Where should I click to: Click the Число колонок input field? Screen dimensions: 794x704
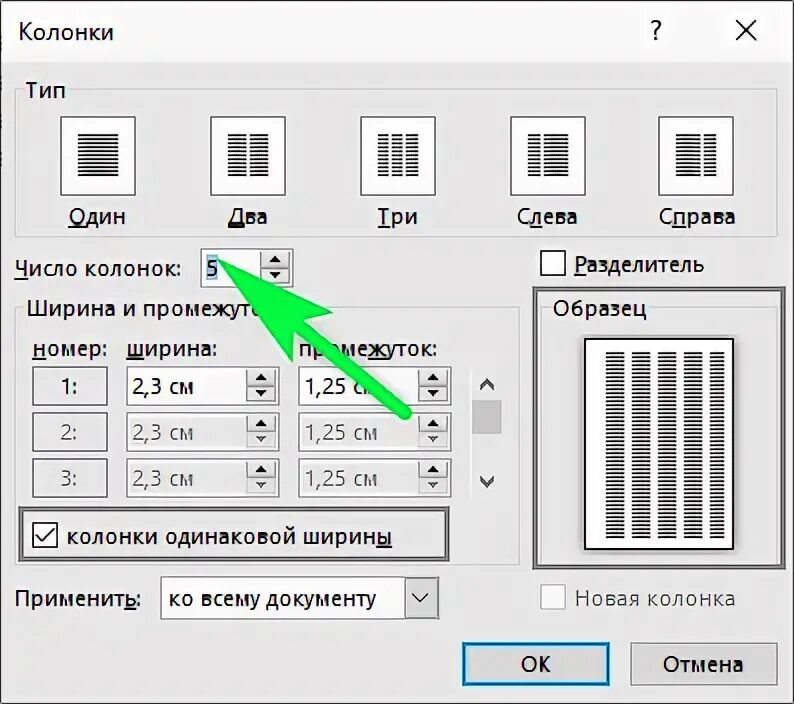tap(231, 268)
